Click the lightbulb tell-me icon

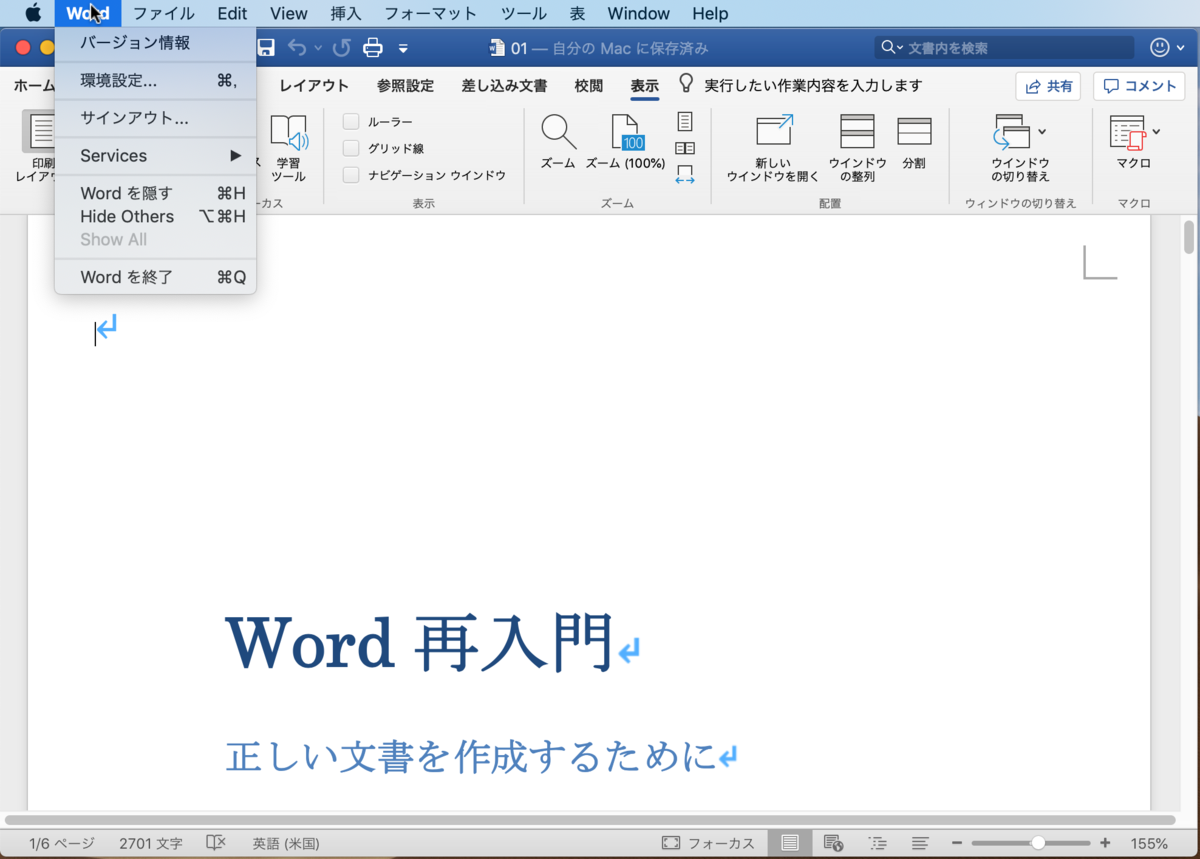pyautogui.click(x=687, y=84)
